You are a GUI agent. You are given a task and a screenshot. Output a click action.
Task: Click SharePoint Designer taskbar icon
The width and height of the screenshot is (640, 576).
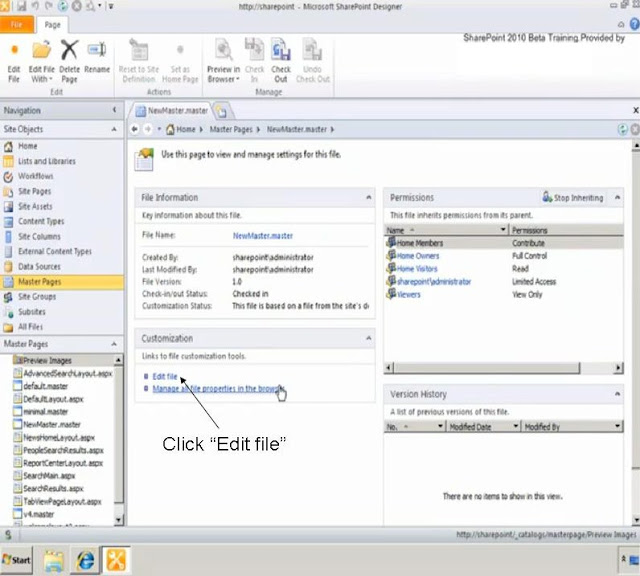[116, 559]
